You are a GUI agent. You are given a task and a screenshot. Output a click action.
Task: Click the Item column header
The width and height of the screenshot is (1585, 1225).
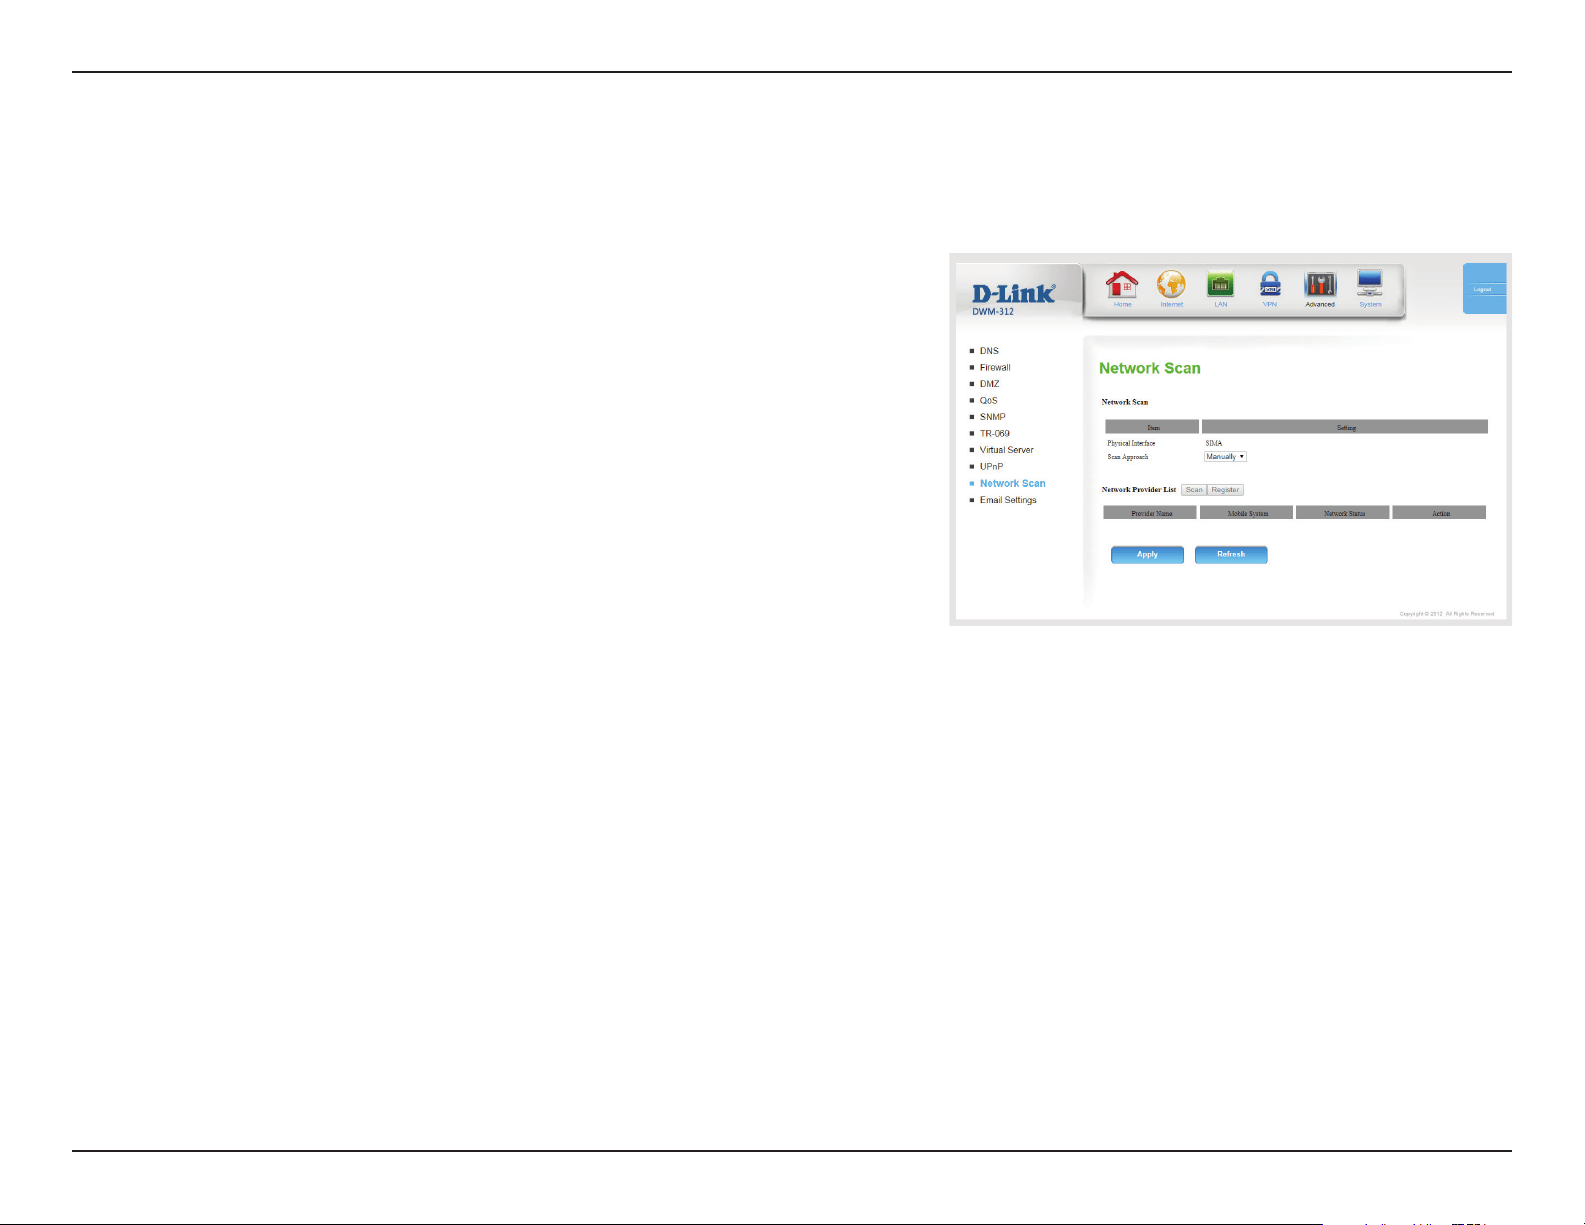tap(1152, 427)
